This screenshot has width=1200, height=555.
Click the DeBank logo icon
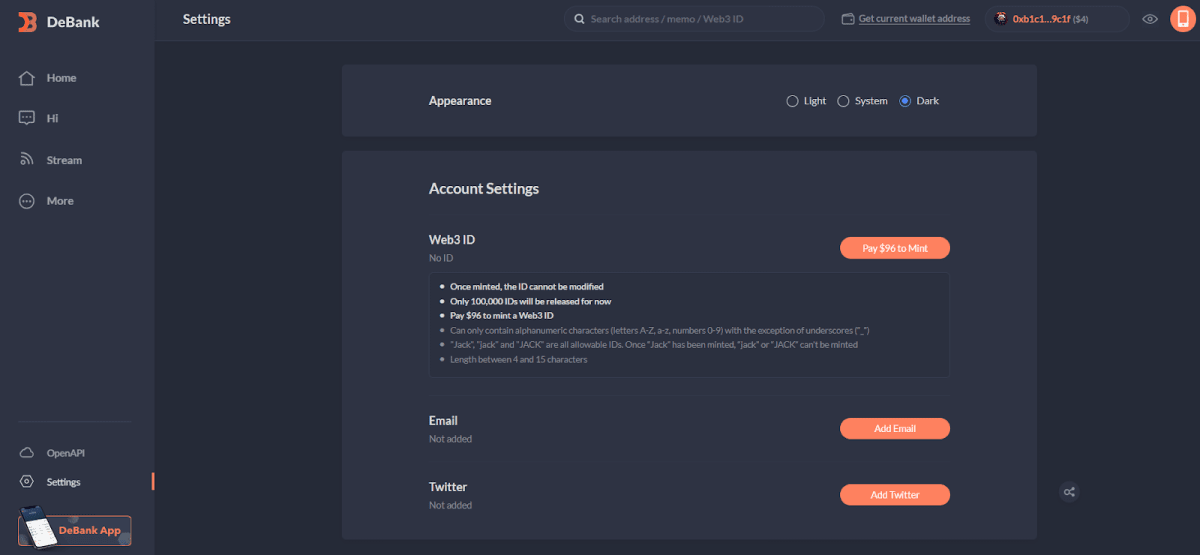tap(27, 20)
